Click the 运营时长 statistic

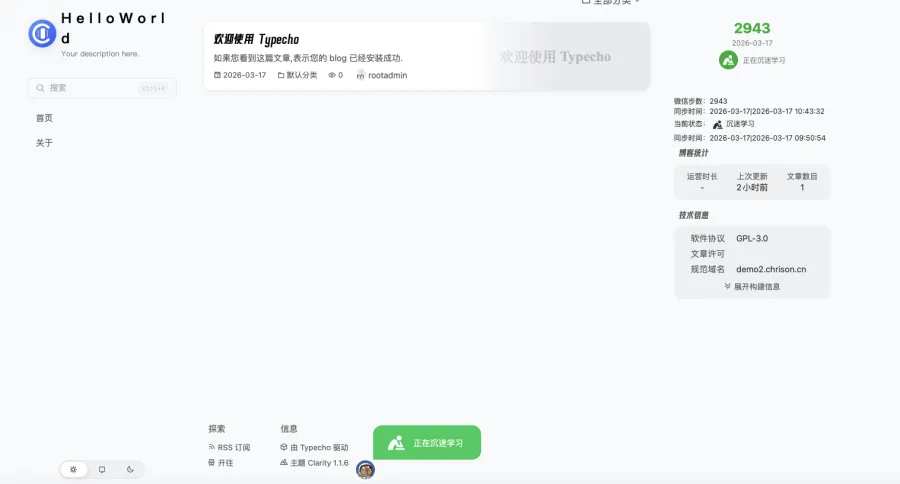pyautogui.click(x=702, y=182)
